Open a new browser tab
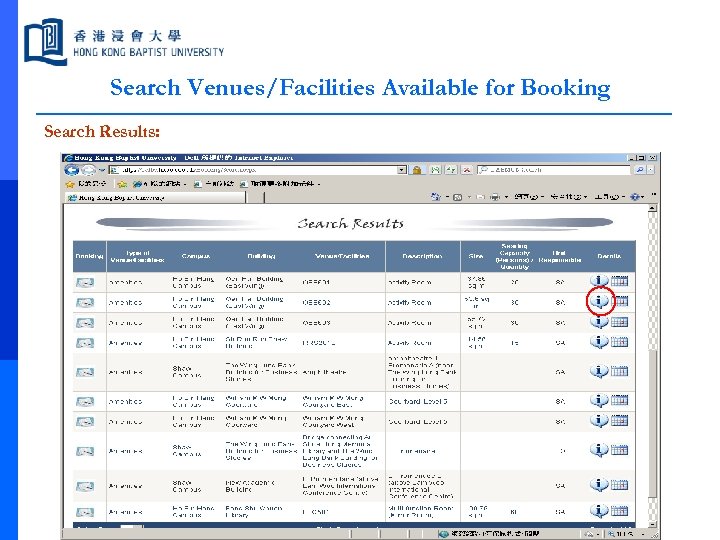Image resolution: width=720 pixels, height=540 pixels. click(255, 197)
